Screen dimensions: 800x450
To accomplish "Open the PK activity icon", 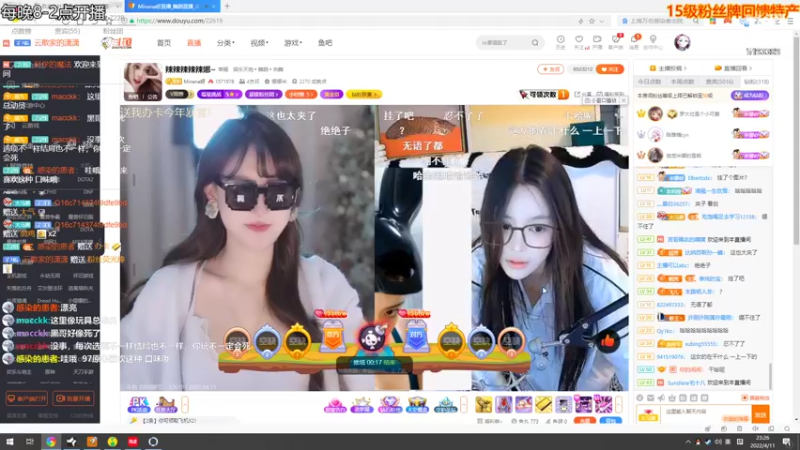I will (x=139, y=405).
